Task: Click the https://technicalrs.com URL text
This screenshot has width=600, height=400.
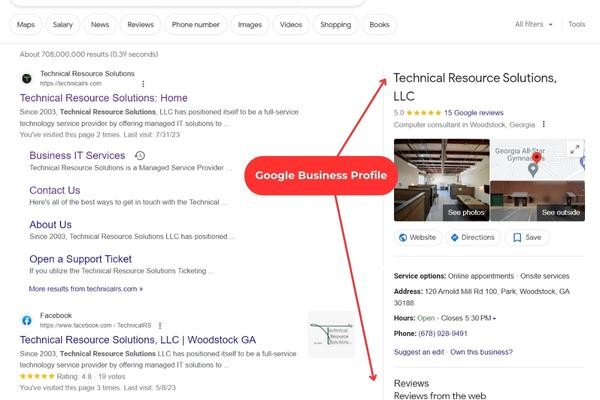Action: 71,83
